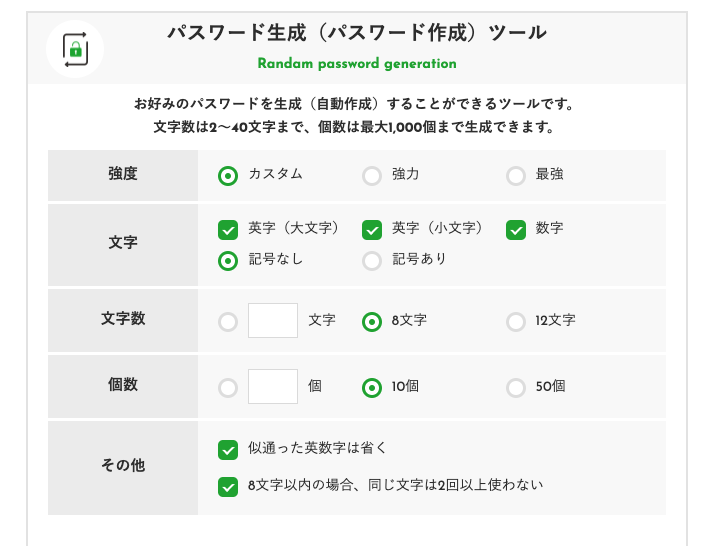This screenshot has height=546, width=713.
Task: Click the custom 個数 quantity input field
Action: pyautogui.click(x=273, y=386)
